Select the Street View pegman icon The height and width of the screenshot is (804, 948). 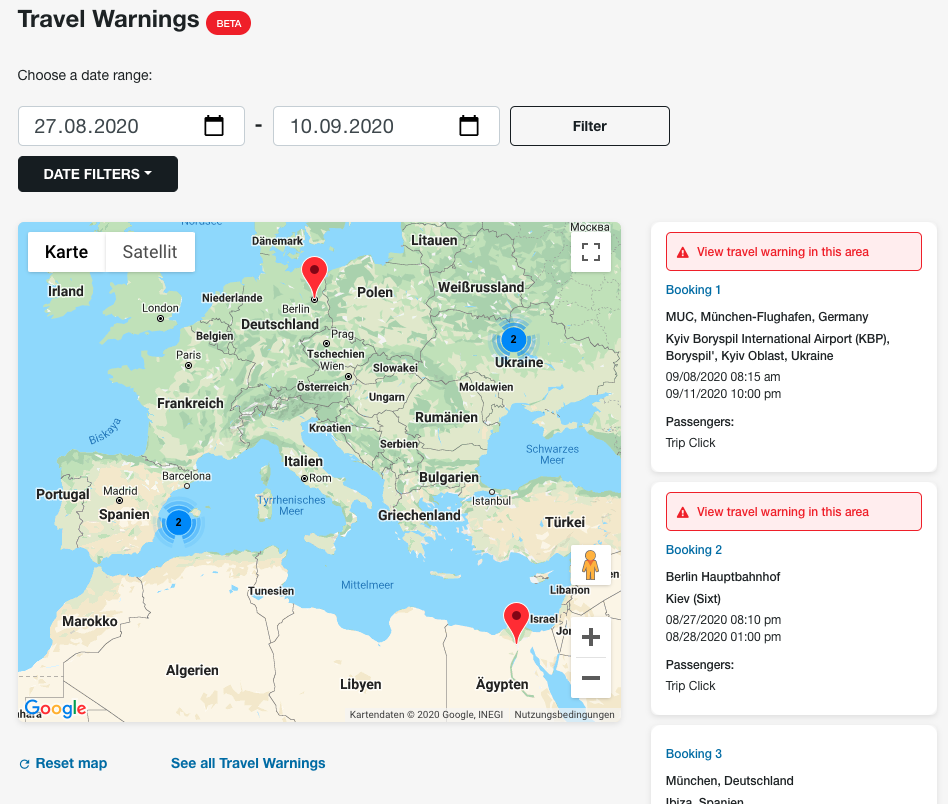(x=591, y=565)
